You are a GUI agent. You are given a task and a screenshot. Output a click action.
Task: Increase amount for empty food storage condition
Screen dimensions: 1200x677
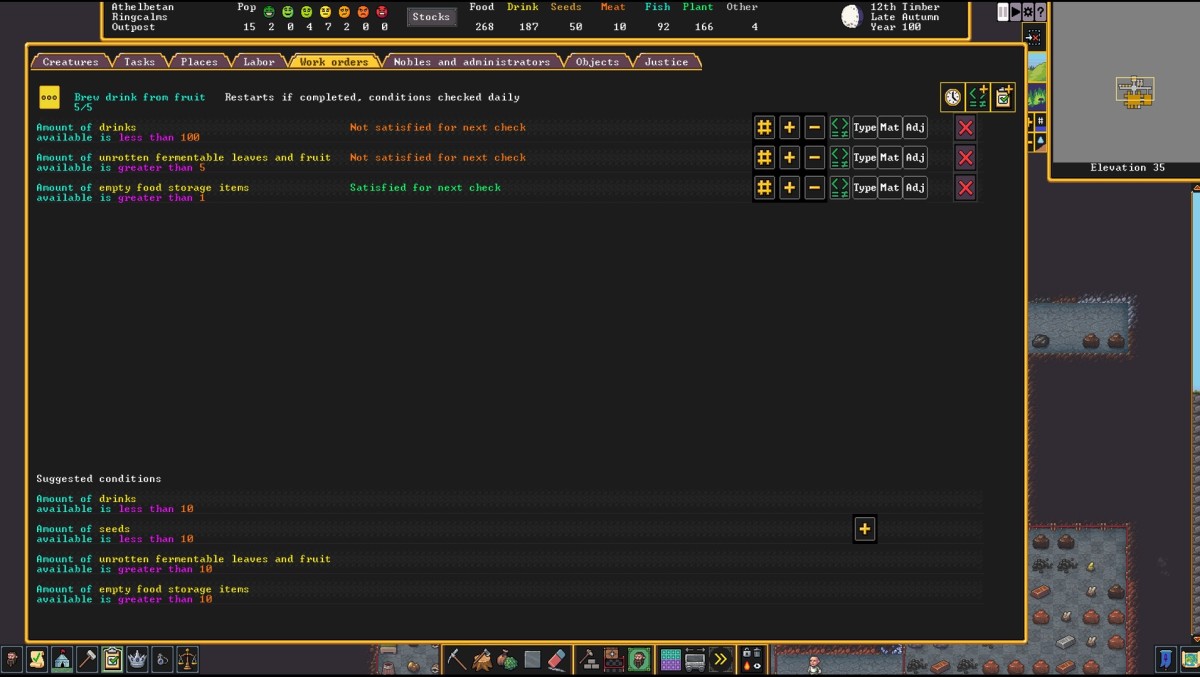789,188
